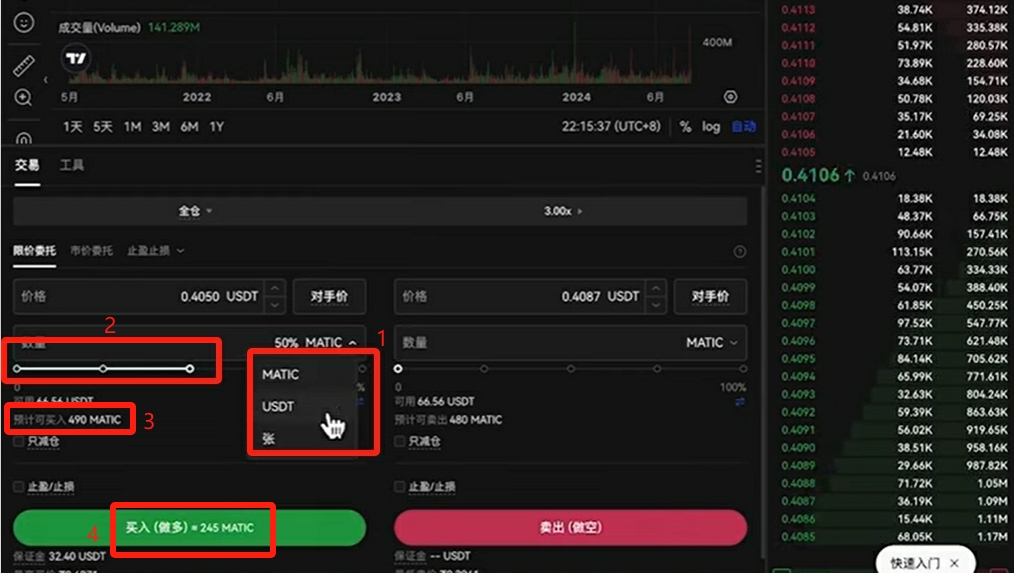Open chart settings target icon near time axis
Screen dimensions: 1014x573
tap(730, 97)
